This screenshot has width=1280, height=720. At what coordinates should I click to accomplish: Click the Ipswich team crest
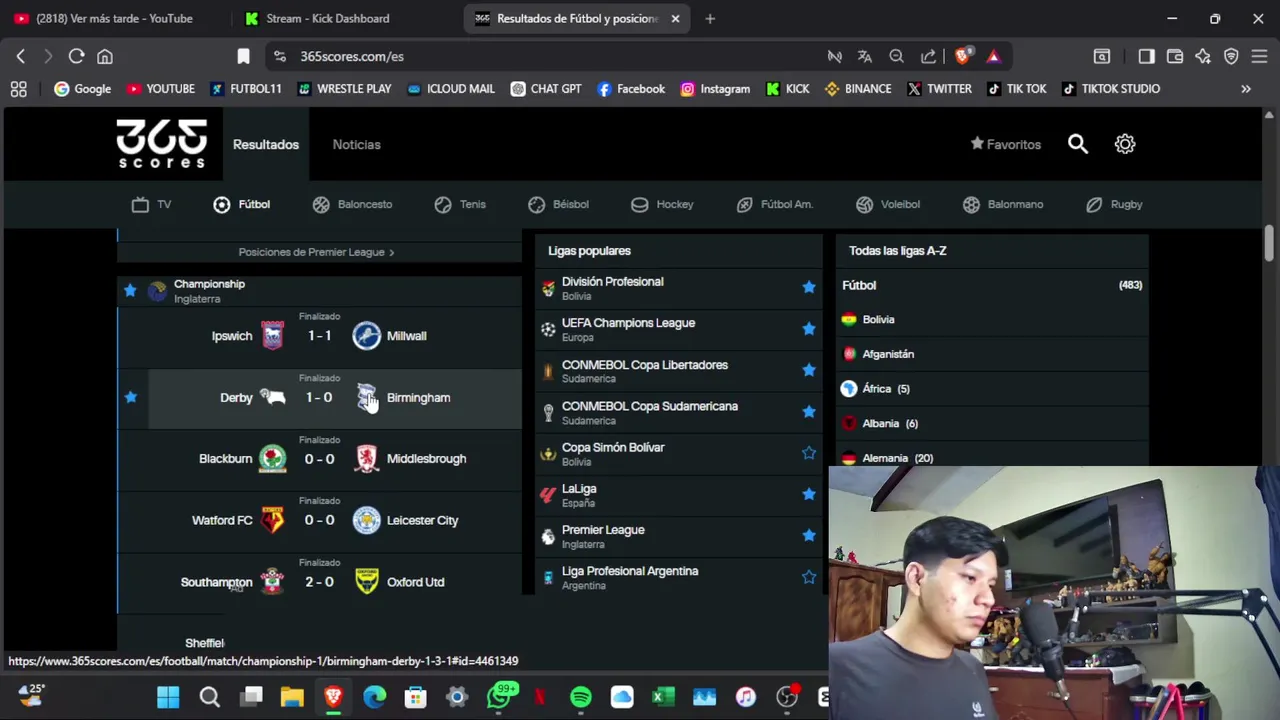tap(272, 336)
